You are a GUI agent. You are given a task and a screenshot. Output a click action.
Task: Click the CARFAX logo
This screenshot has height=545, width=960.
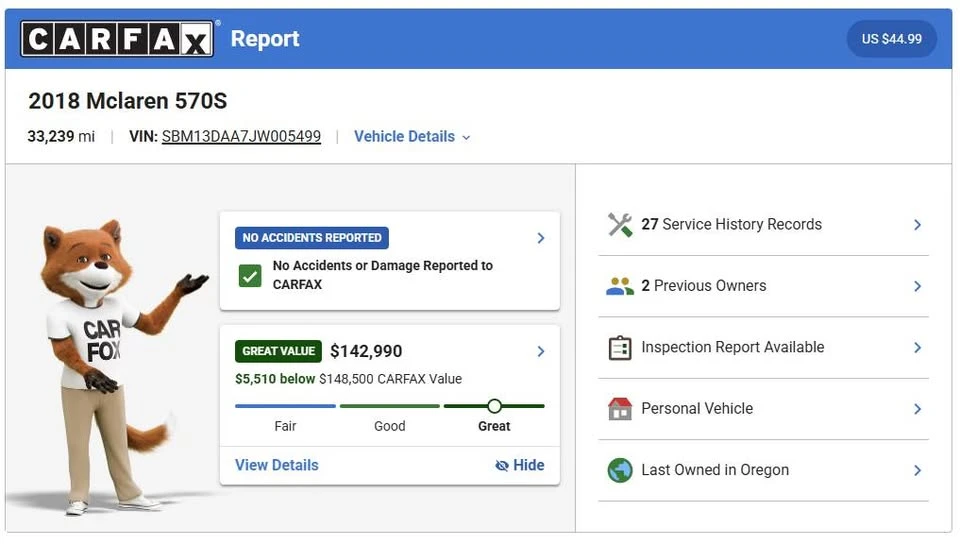click(117, 39)
